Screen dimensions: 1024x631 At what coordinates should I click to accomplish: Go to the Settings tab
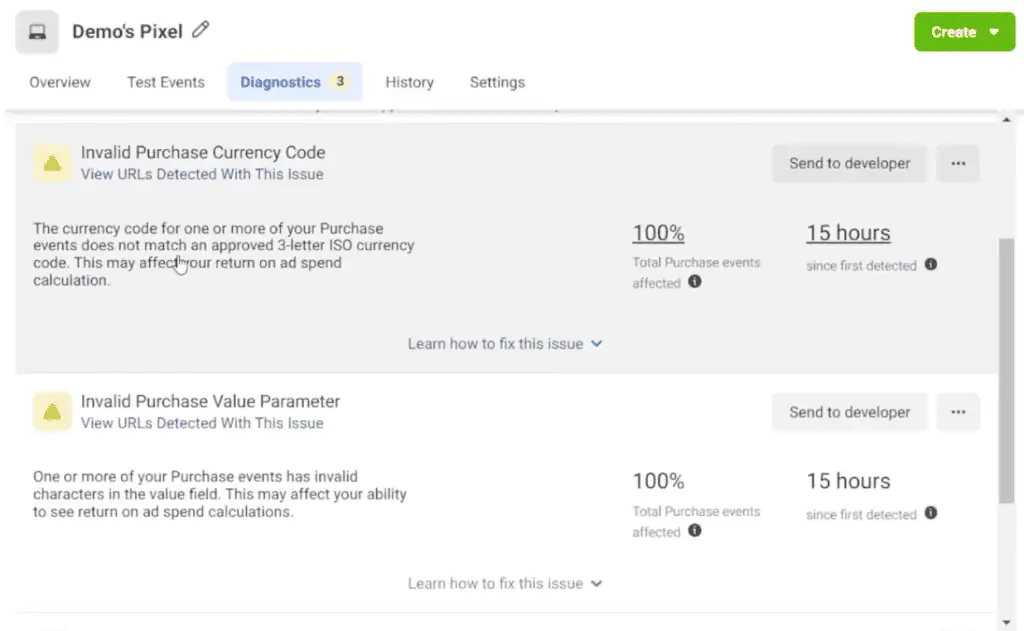tap(496, 82)
